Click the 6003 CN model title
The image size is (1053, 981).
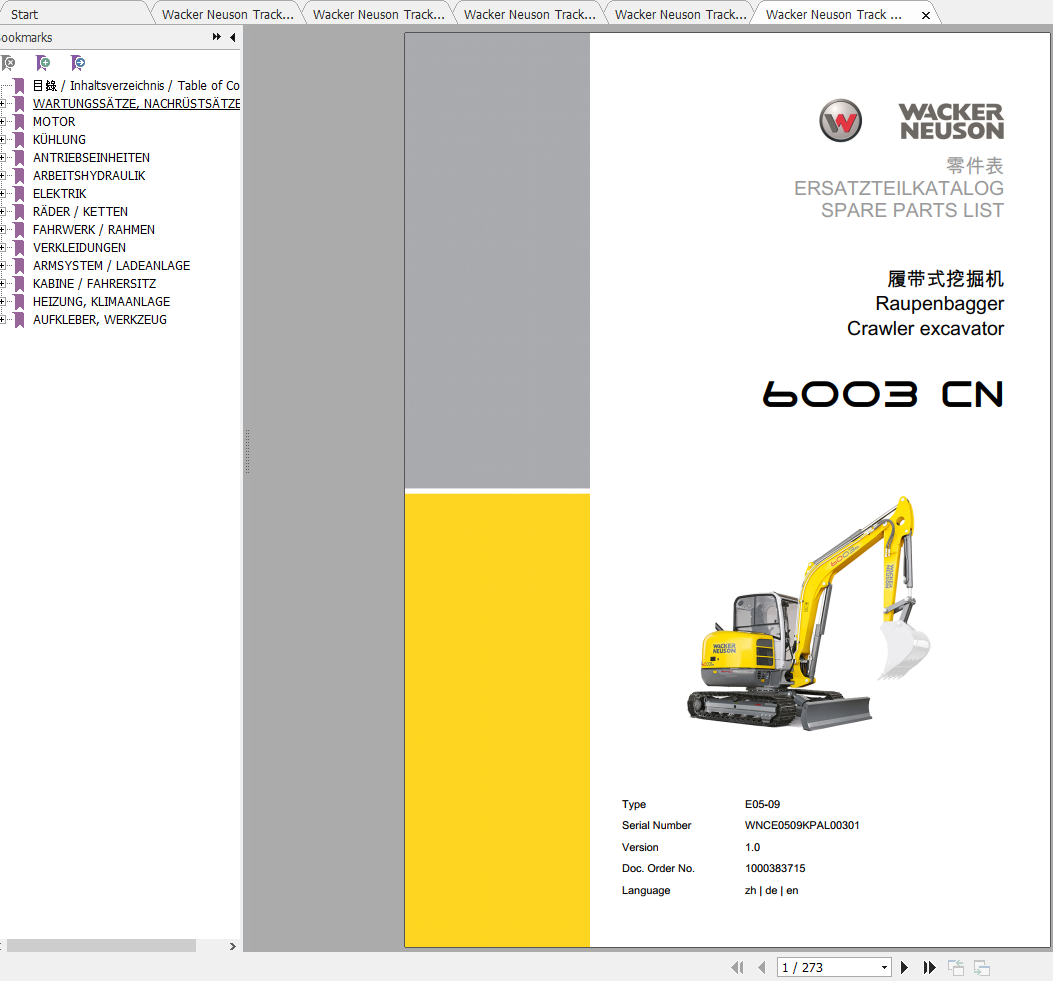pyautogui.click(x=883, y=394)
